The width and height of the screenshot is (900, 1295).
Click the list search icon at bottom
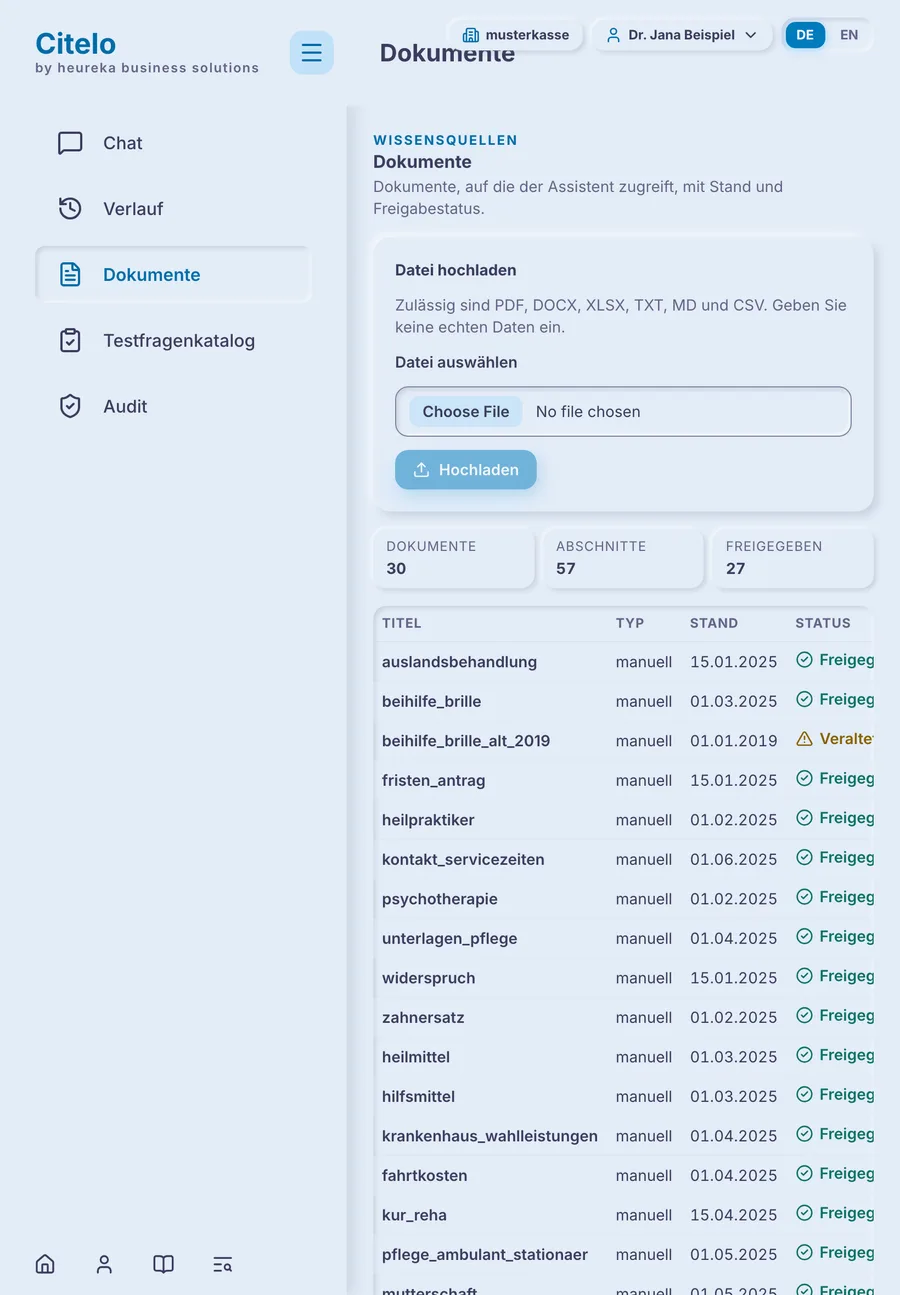tap(222, 1264)
